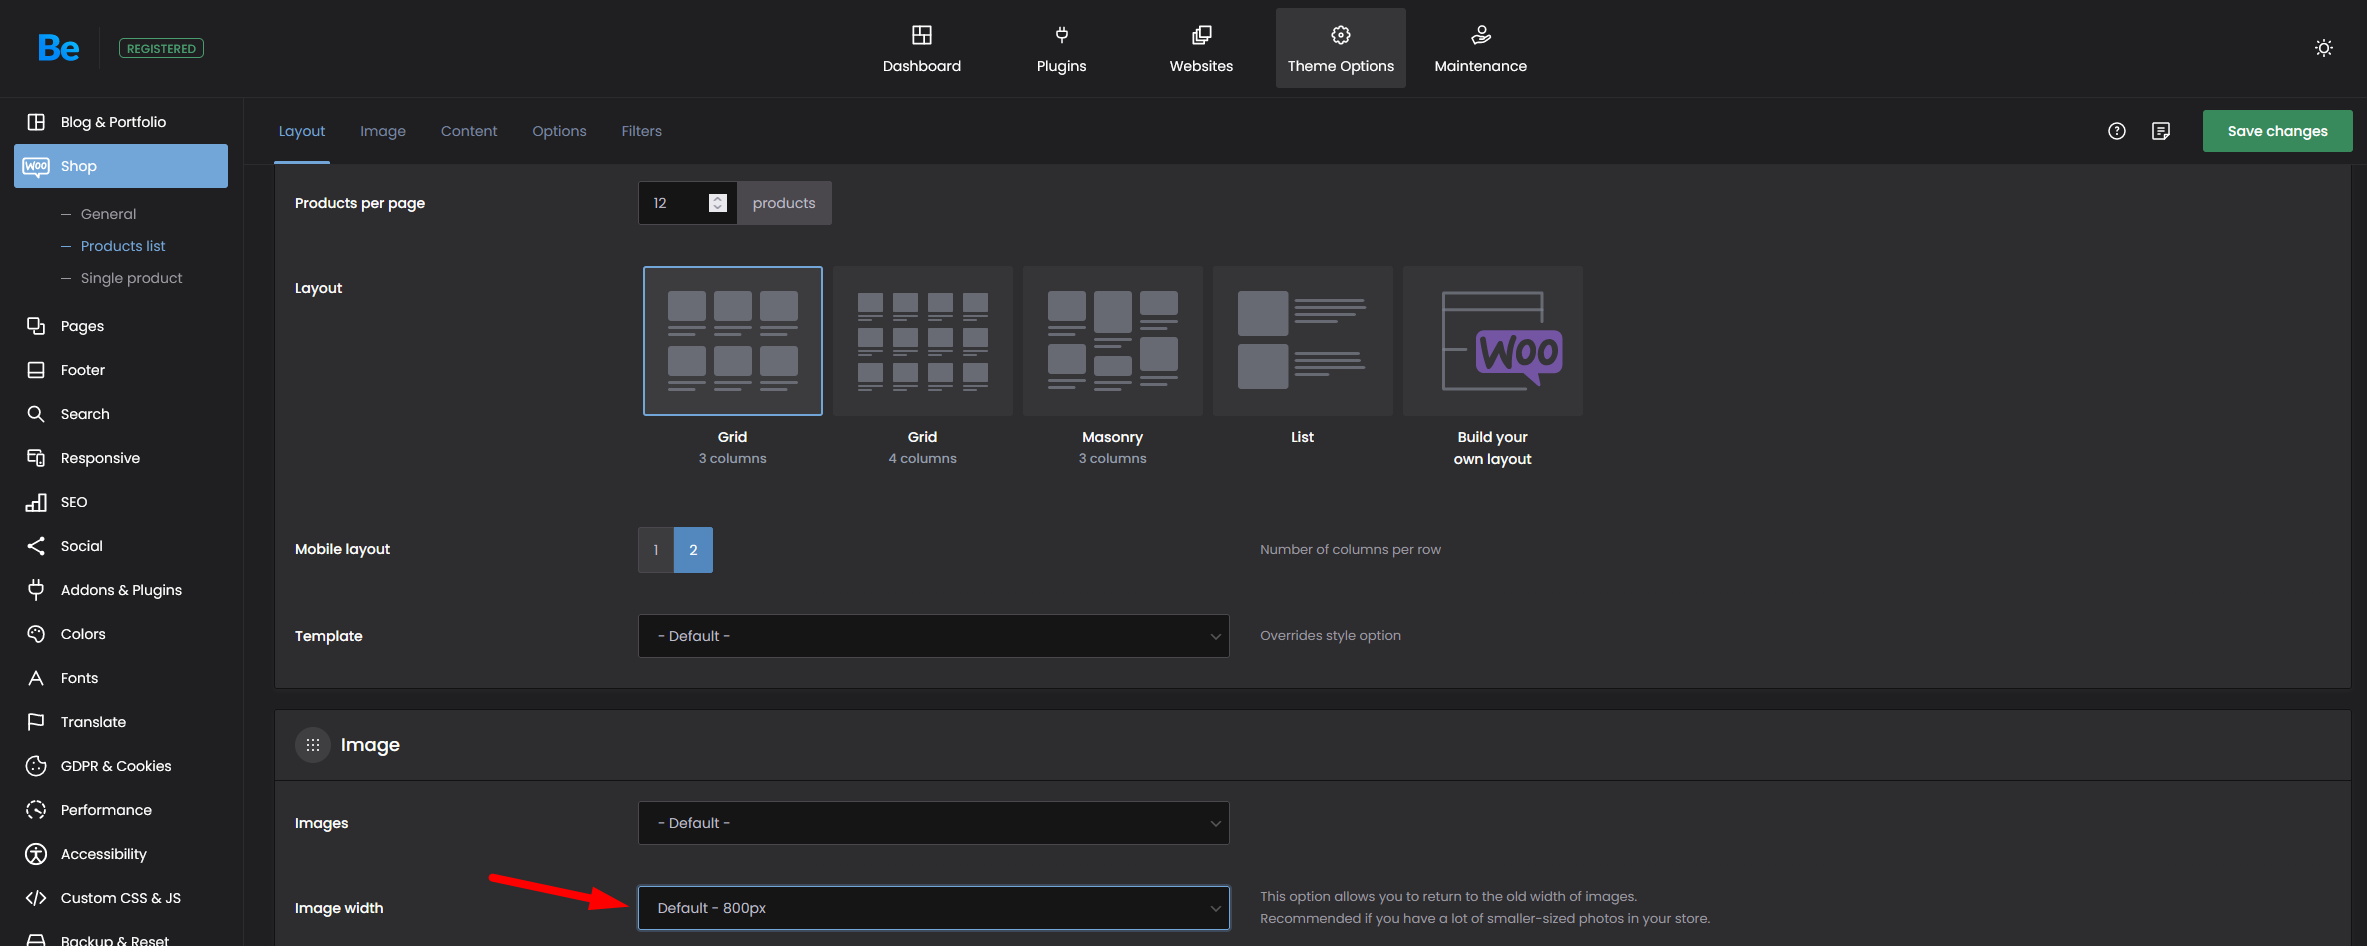2367x946 pixels.
Task: Click Products per page number field
Action: 687,203
